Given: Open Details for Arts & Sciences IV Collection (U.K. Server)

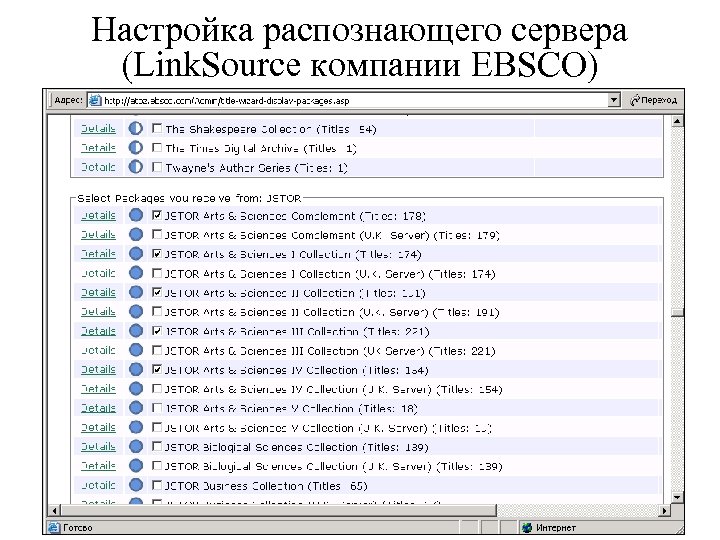Looking at the screenshot, I should coord(98,389).
